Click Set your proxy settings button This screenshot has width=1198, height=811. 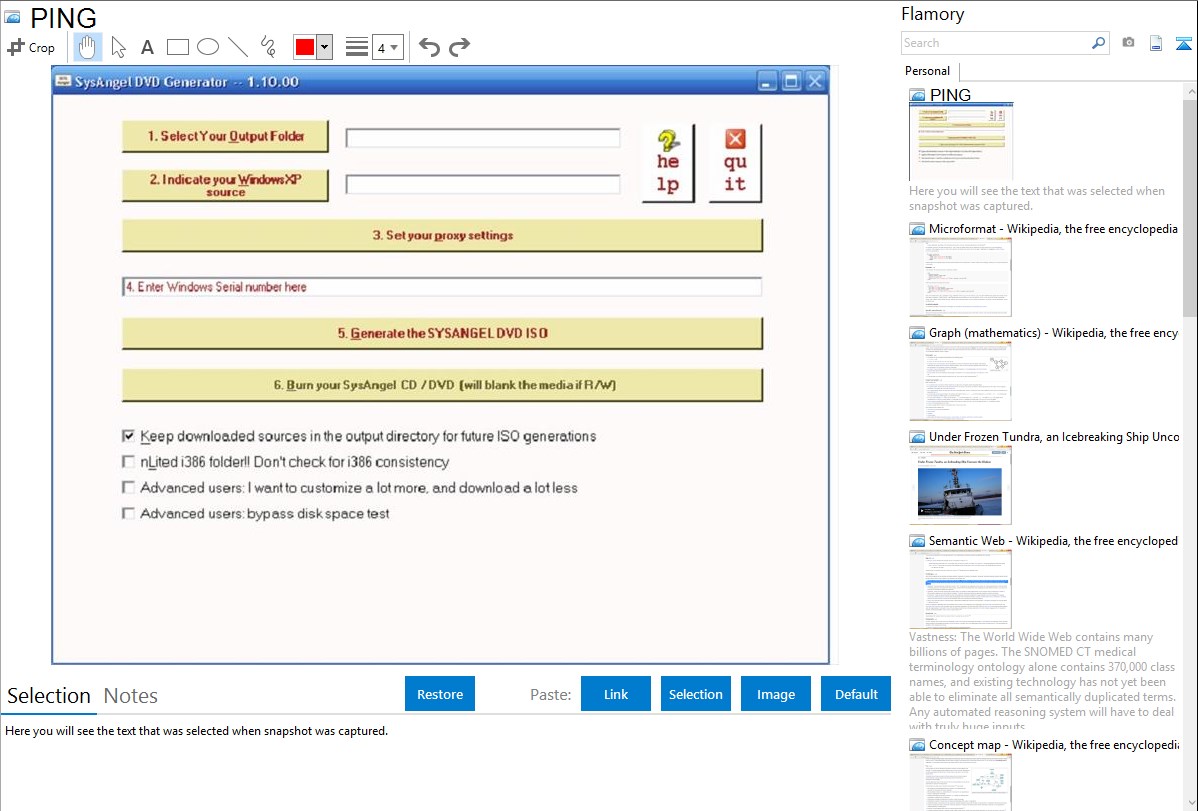442,235
